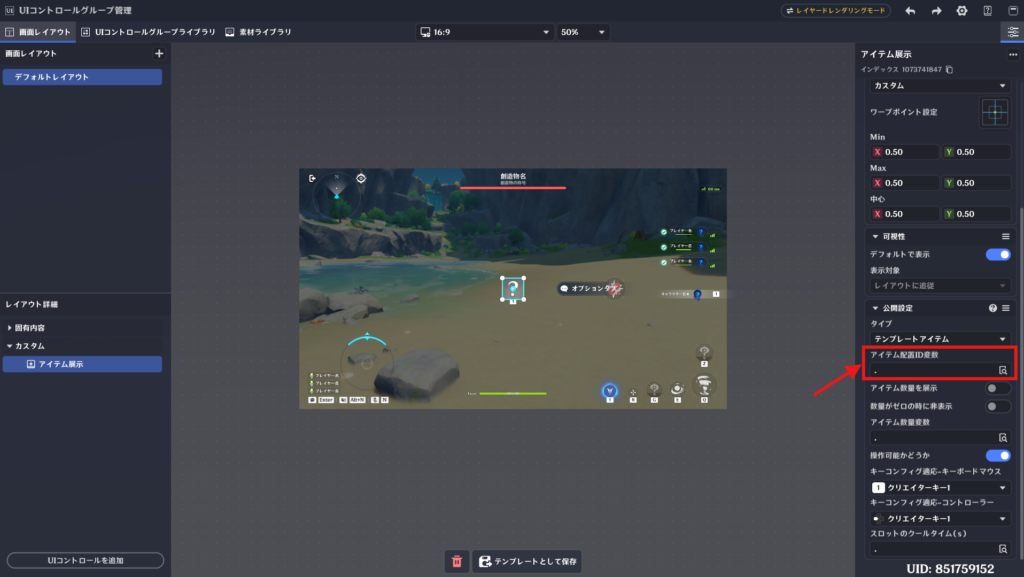Open the 16:9 aspect ratio dropdown
Viewport: 1024px width, 577px height.
click(x=485, y=32)
